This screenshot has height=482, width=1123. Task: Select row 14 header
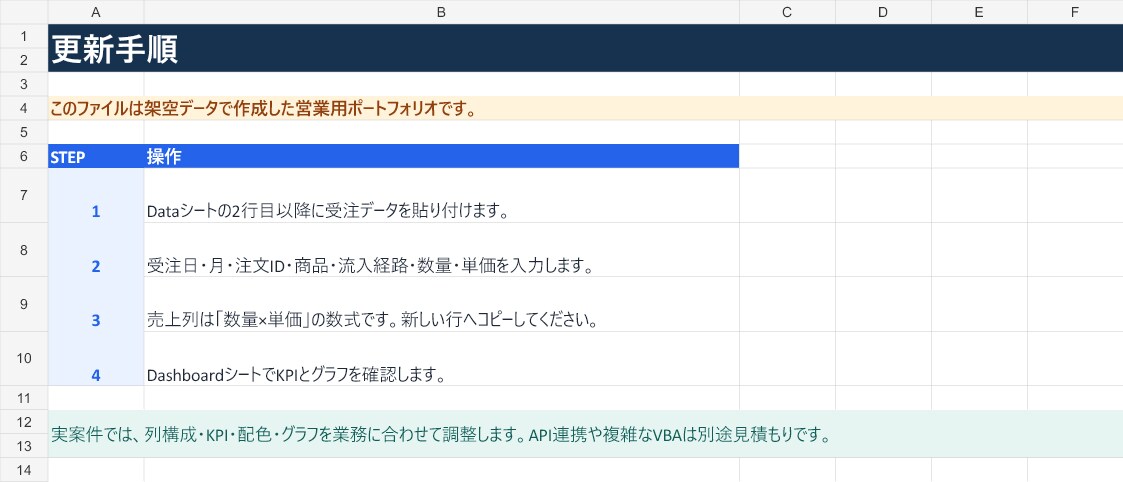pyautogui.click(x=24, y=470)
